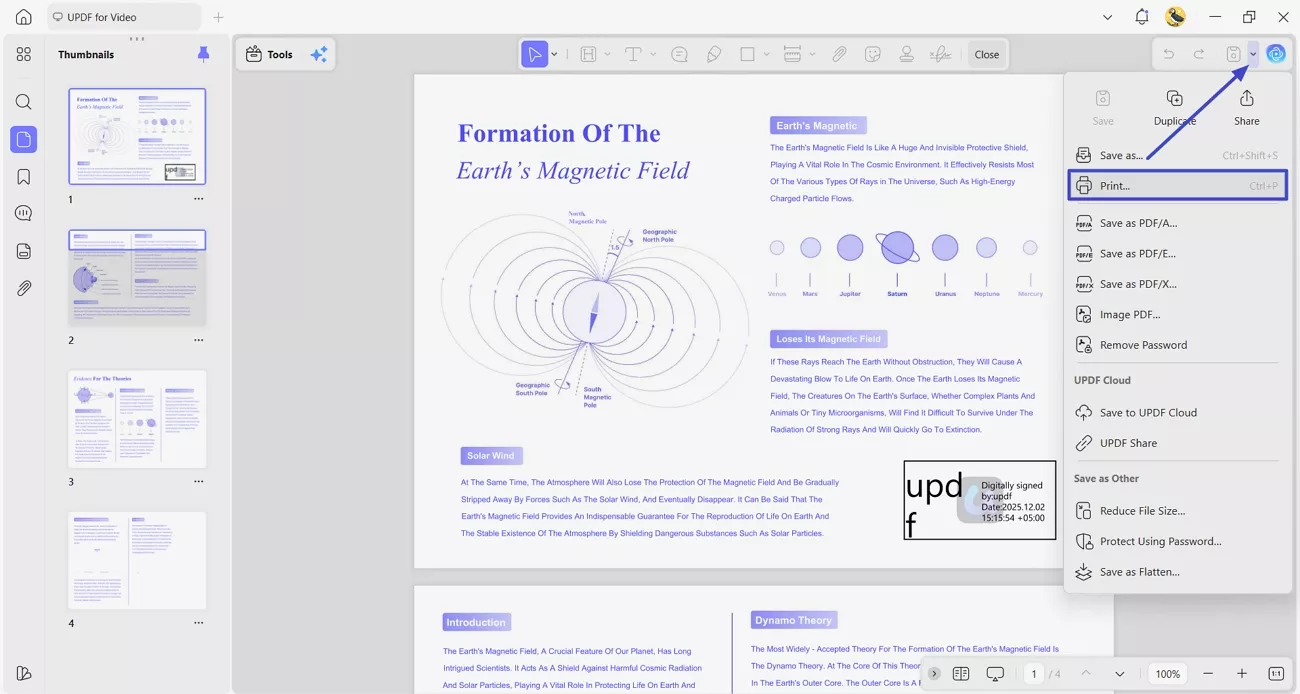Choose Print... from the menu
Image resolution: width=1300 pixels, height=694 pixels.
tap(1177, 186)
